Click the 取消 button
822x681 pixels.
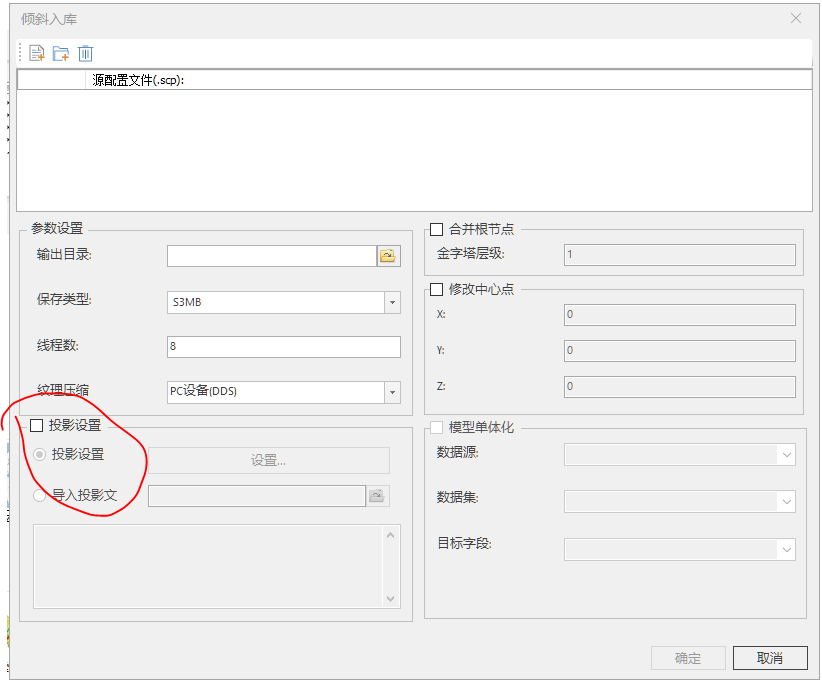coord(770,658)
